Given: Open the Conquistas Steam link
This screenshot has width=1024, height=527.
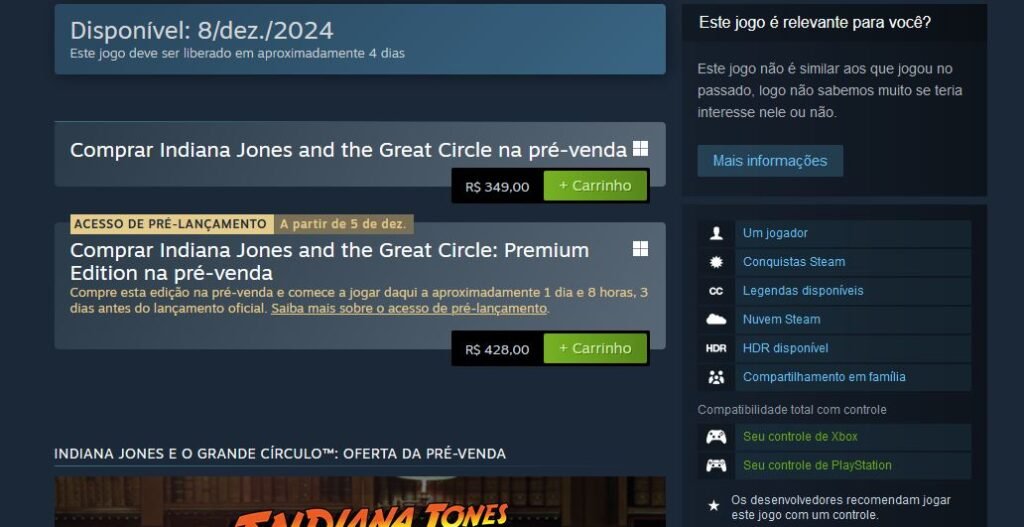Looking at the screenshot, I should (793, 262).
